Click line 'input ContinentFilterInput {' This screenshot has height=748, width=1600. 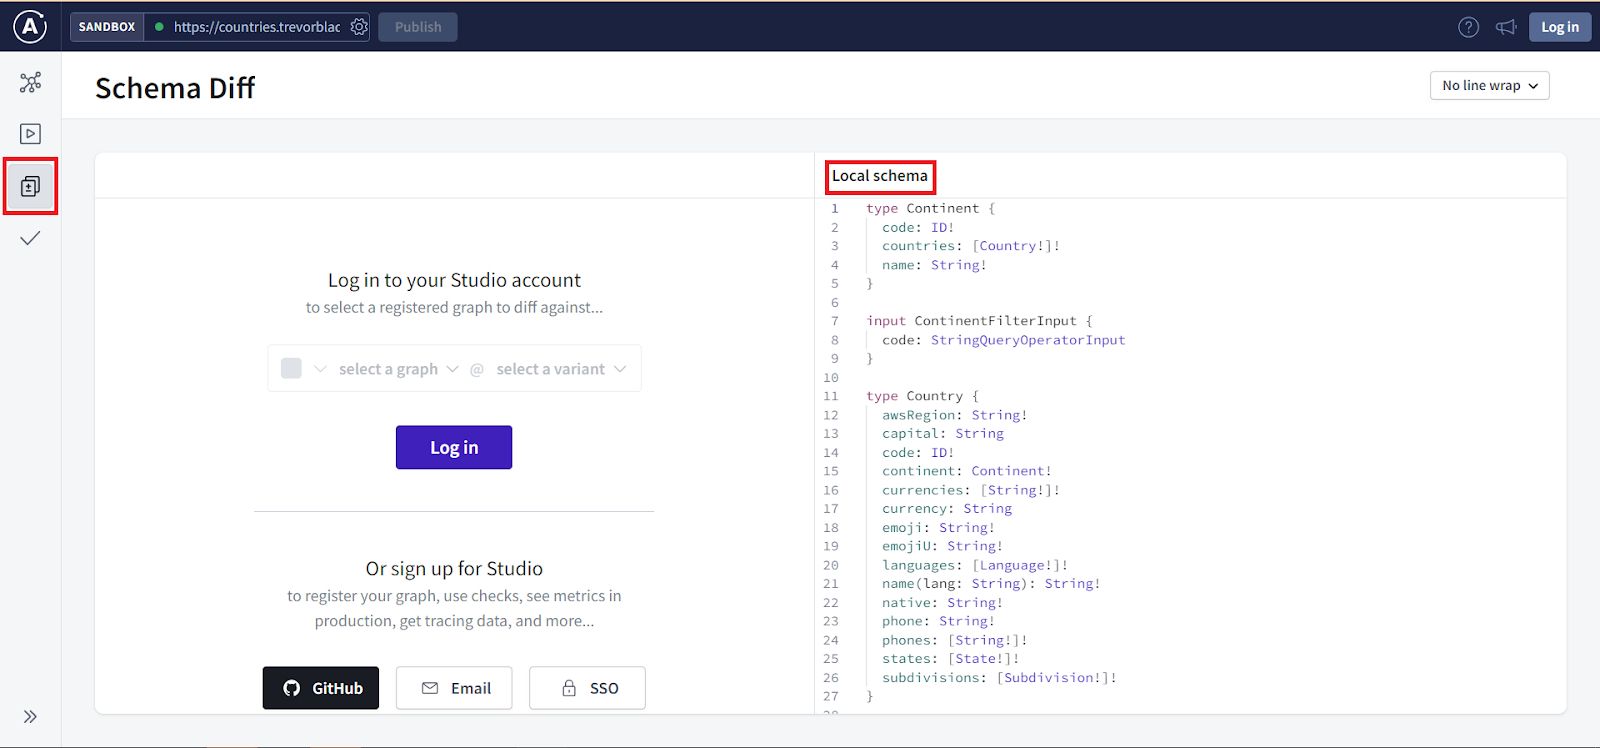979,321
